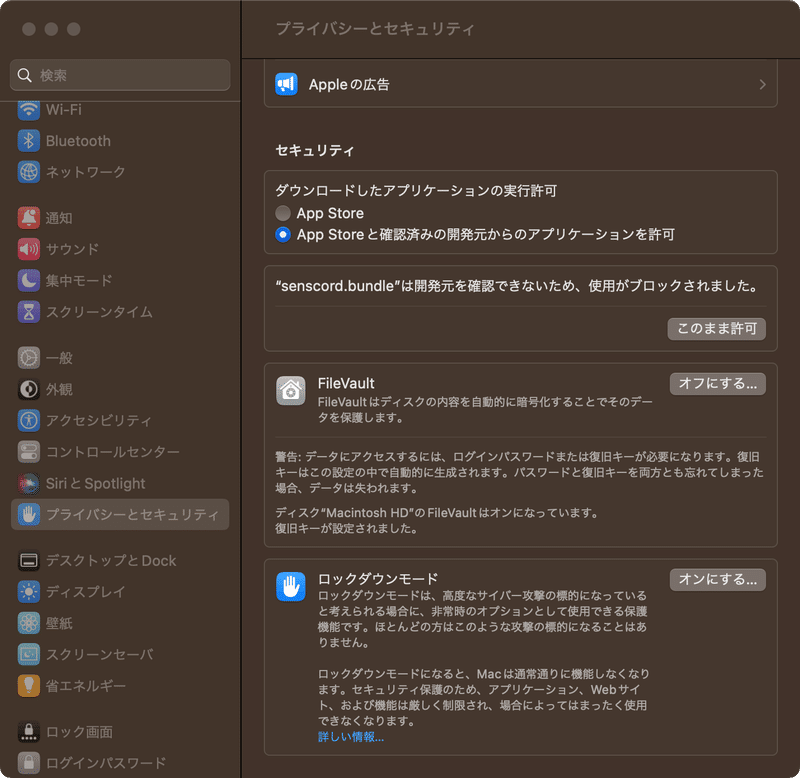Turn off FileVault with オフにする button
Viewport: 800px width, 778px height.
[x=717, y=384]
